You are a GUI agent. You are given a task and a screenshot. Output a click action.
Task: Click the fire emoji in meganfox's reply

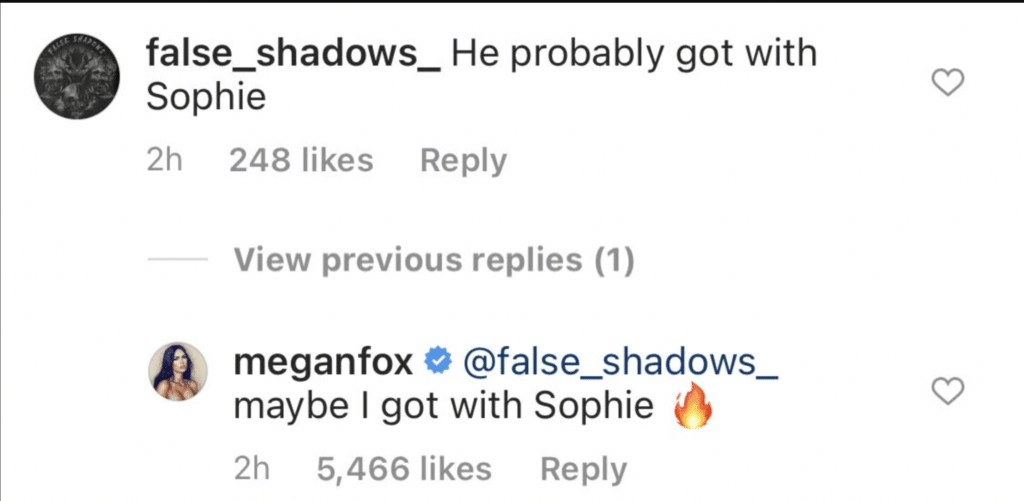pos(689,409)
